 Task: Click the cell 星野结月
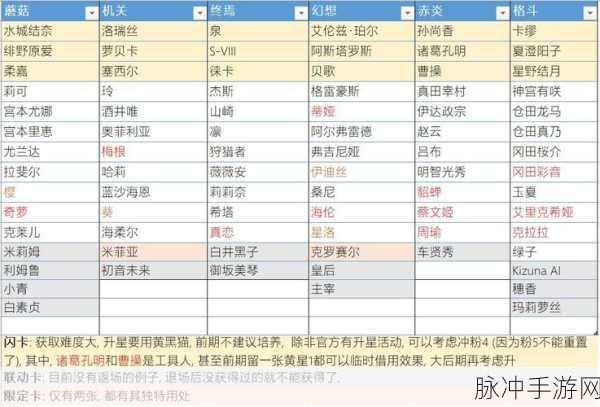click(x=554, y=71)
